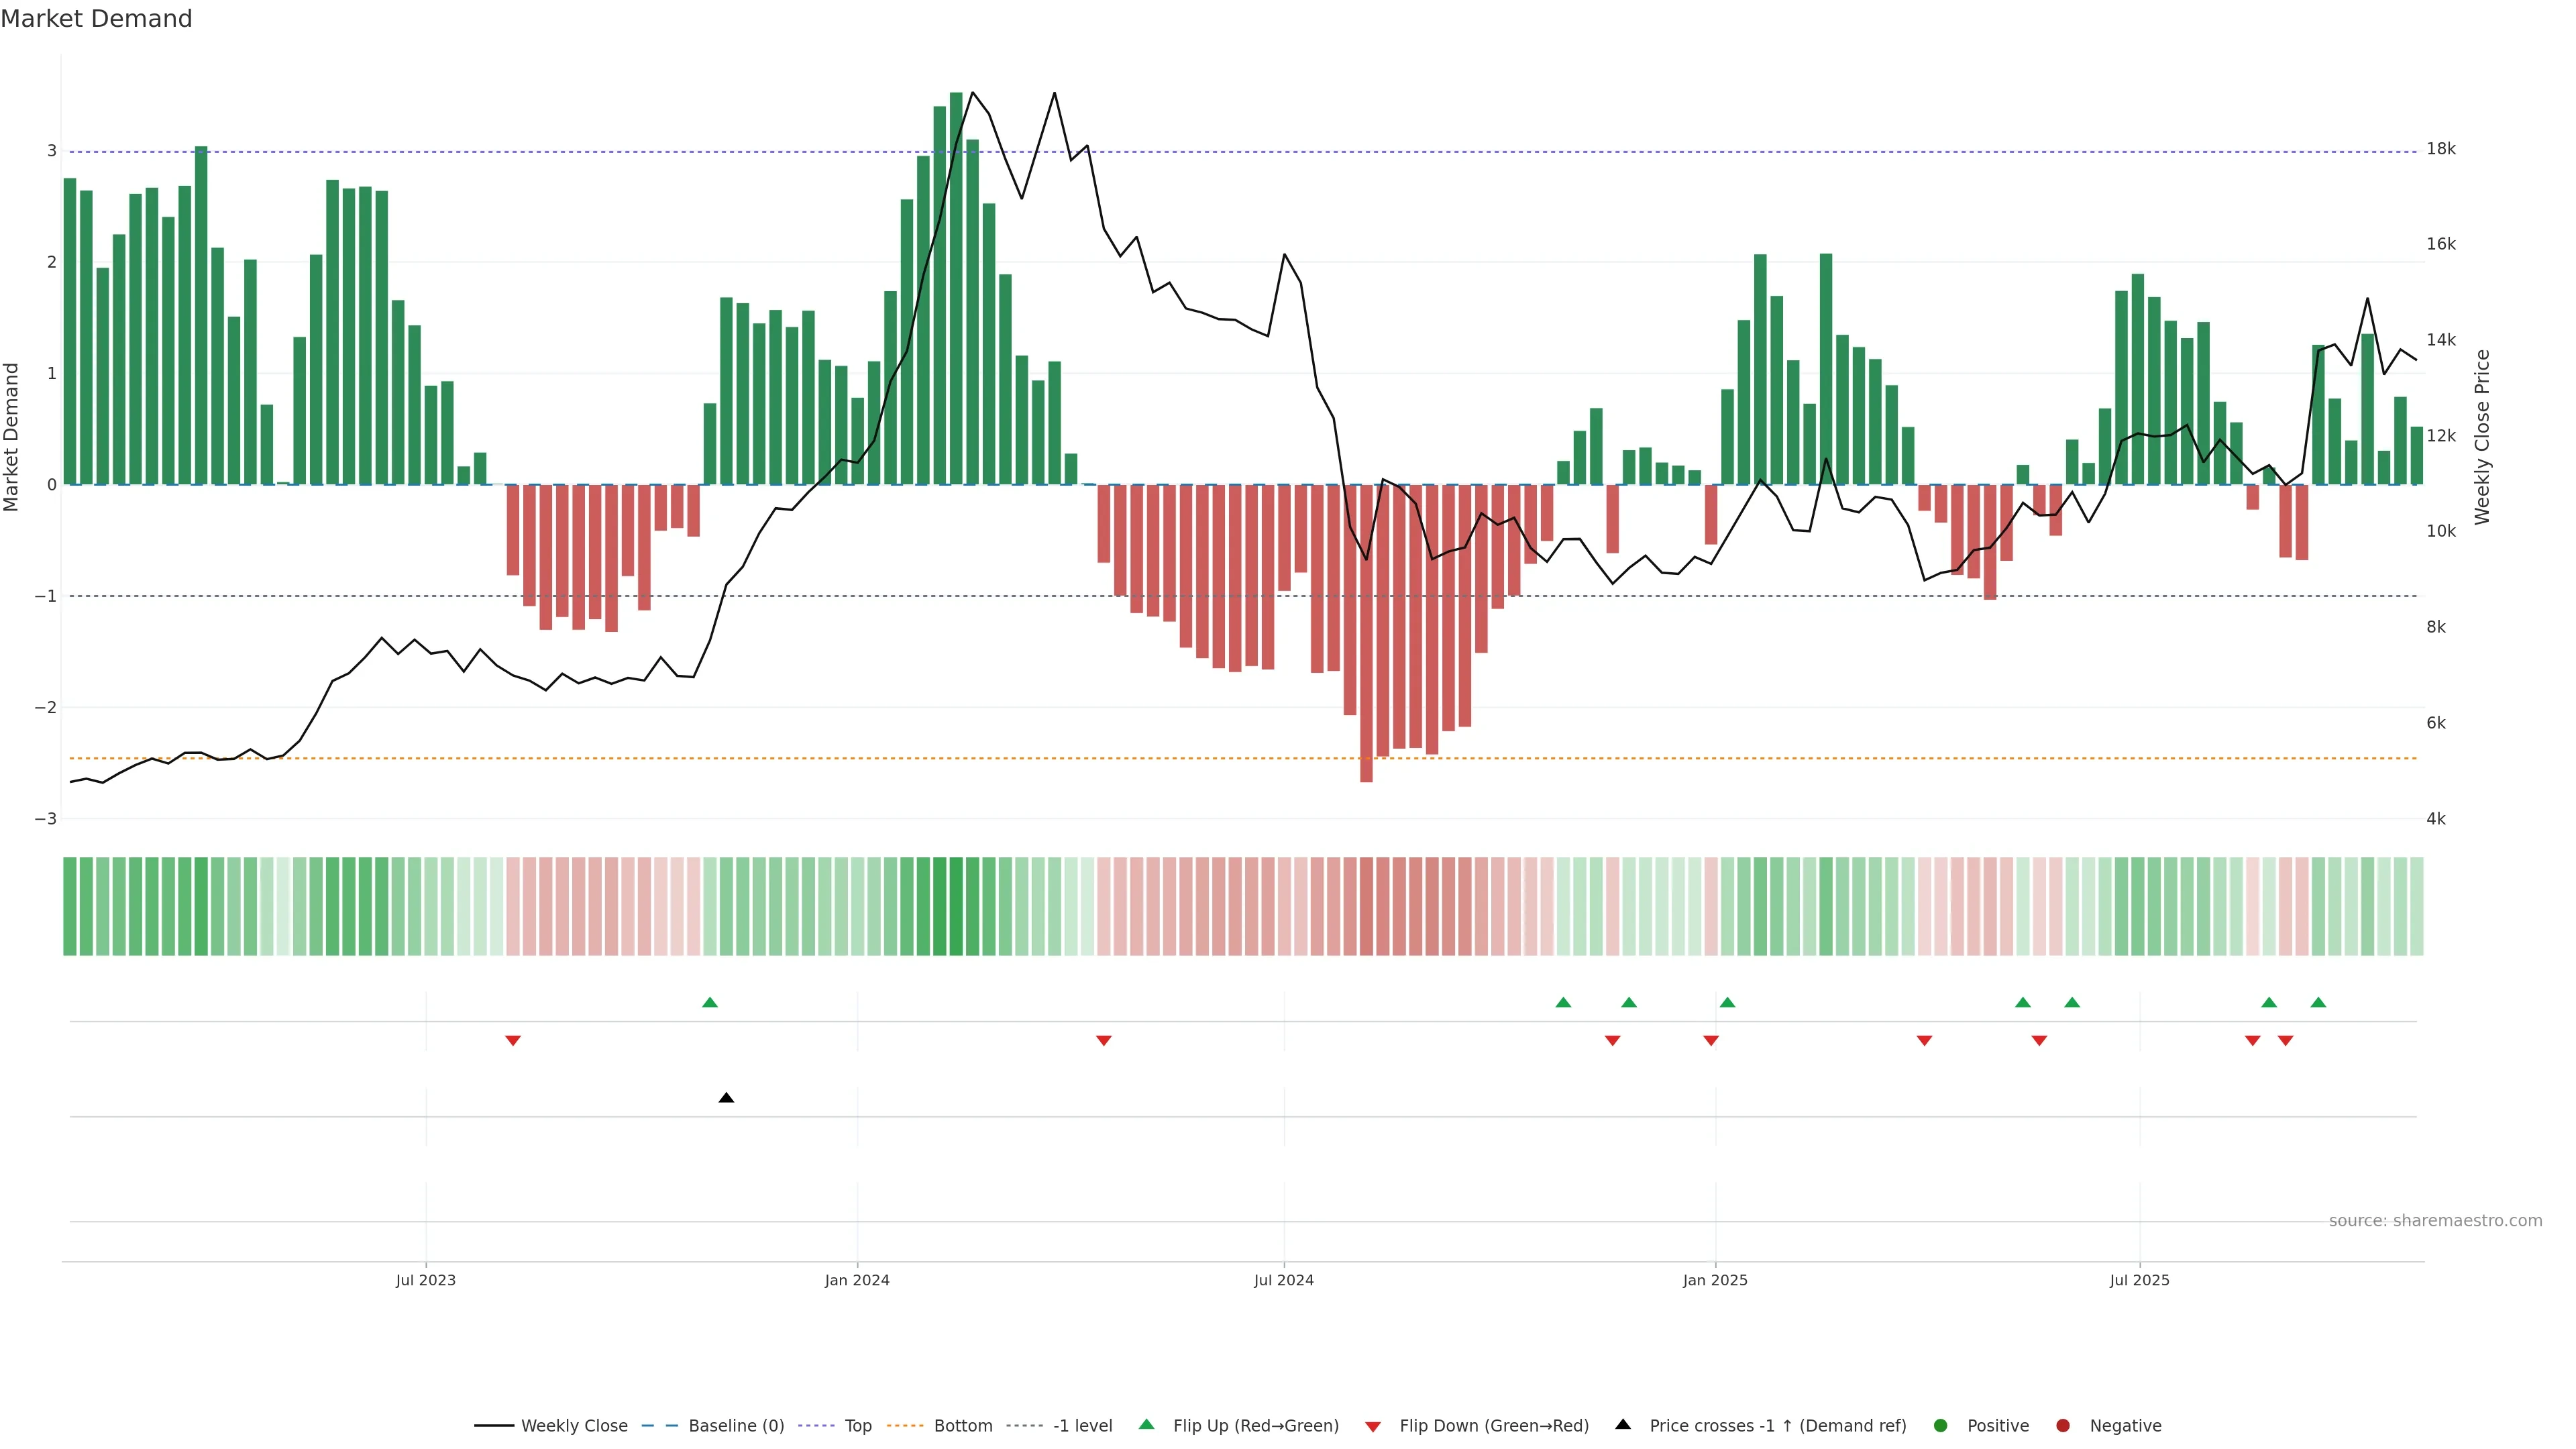2576x1449 pixels.
Task: Click the leftmost red flip-down triangle marker
Action: (x=513, y=1041)
